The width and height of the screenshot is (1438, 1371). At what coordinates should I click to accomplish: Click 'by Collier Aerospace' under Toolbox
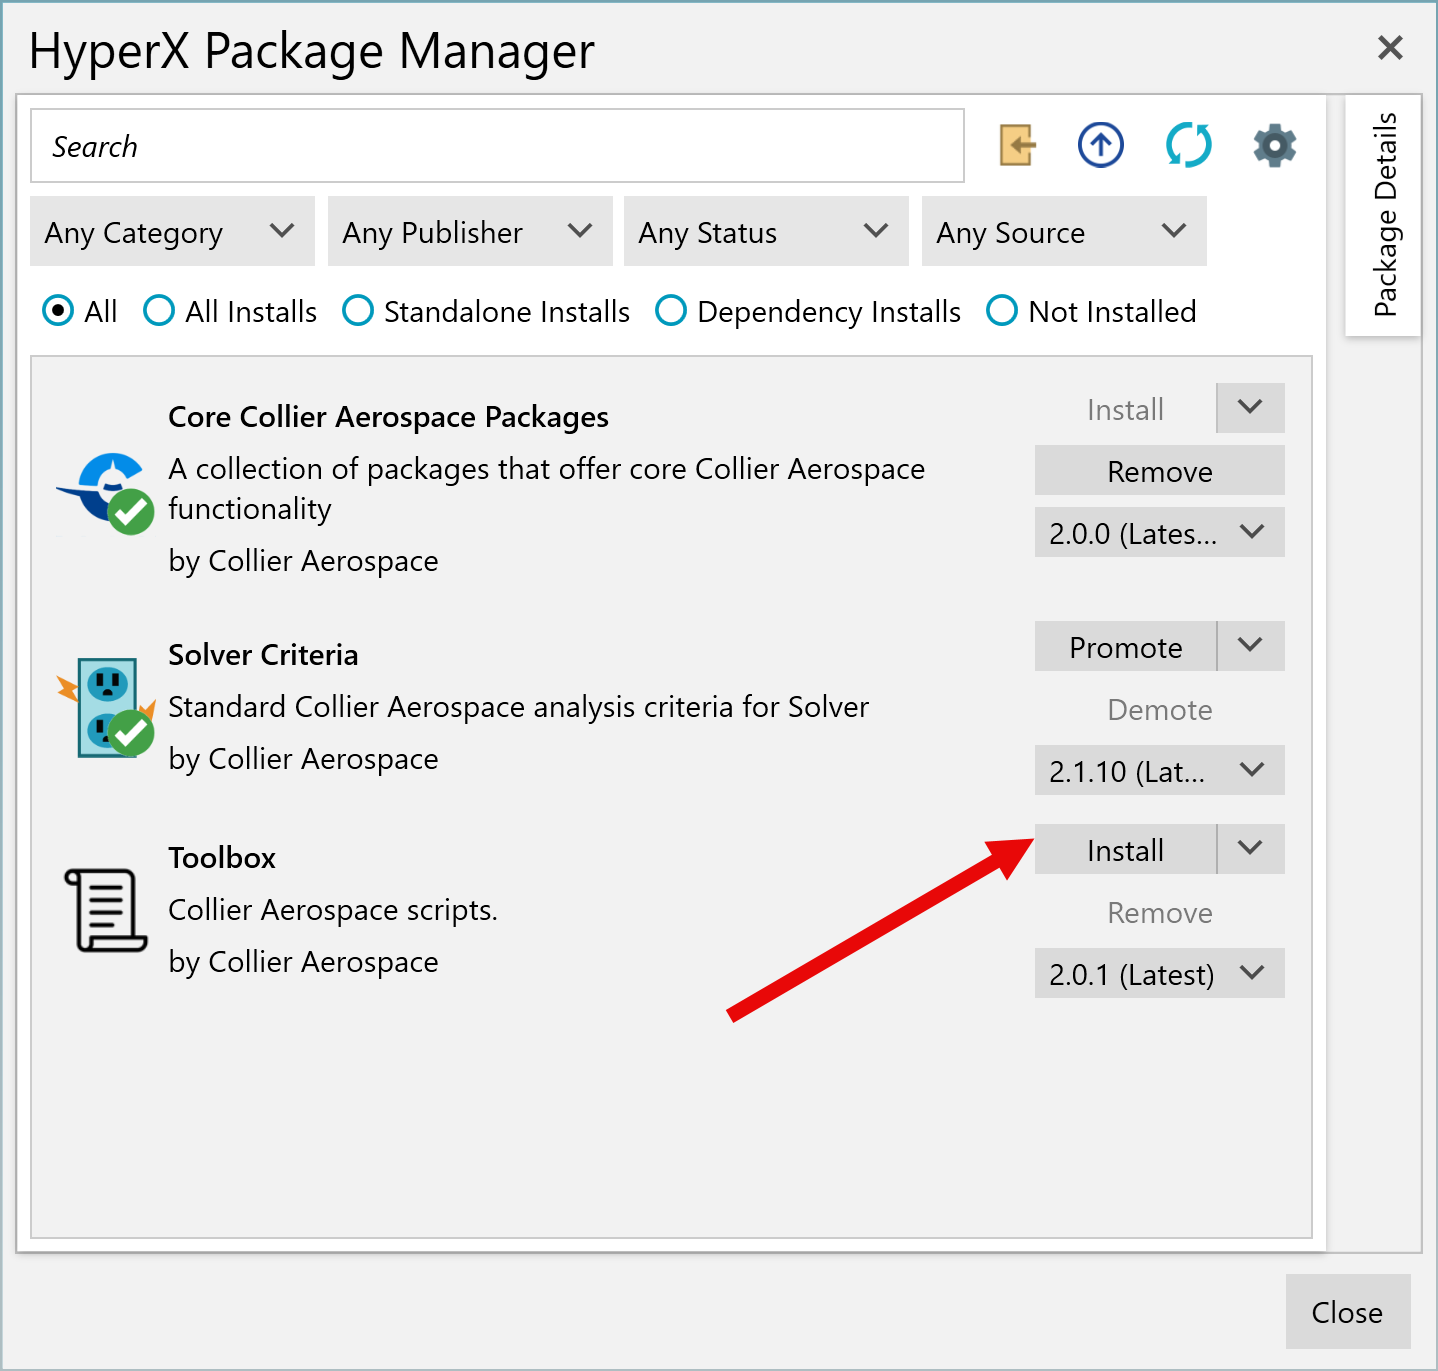[303, 961]
